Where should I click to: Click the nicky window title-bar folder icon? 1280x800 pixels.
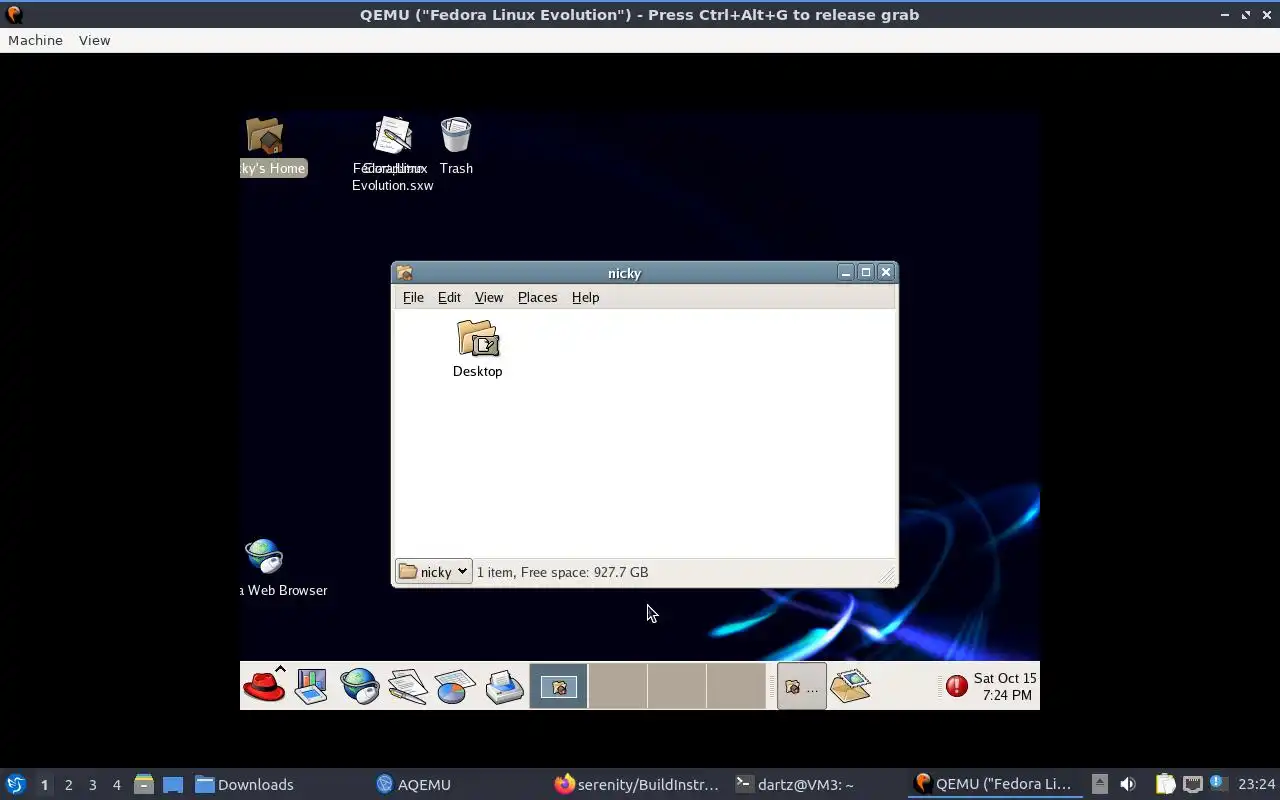[404, 272]
